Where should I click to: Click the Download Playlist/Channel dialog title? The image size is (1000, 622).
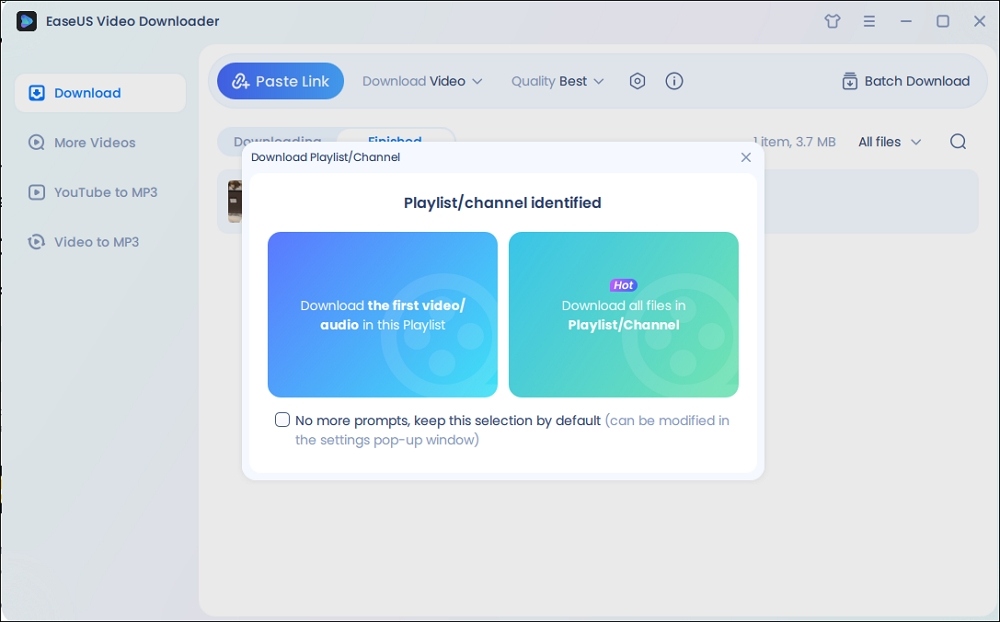[x=325, y=157]
